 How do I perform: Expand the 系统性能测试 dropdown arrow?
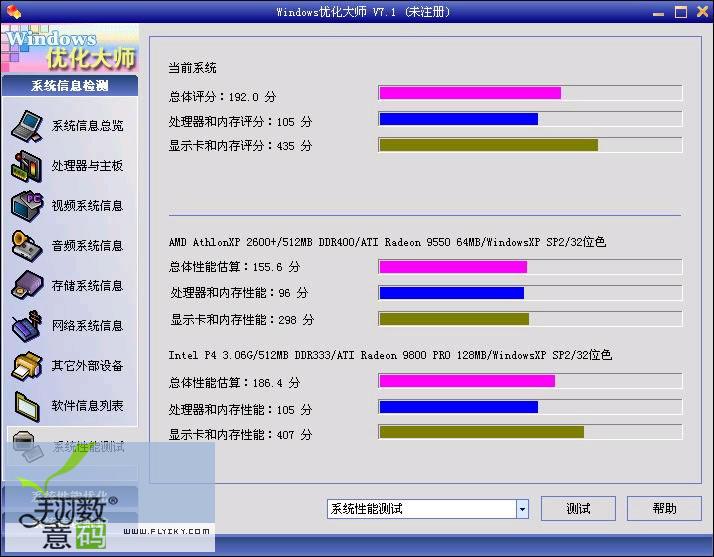(x=522, y=509)
